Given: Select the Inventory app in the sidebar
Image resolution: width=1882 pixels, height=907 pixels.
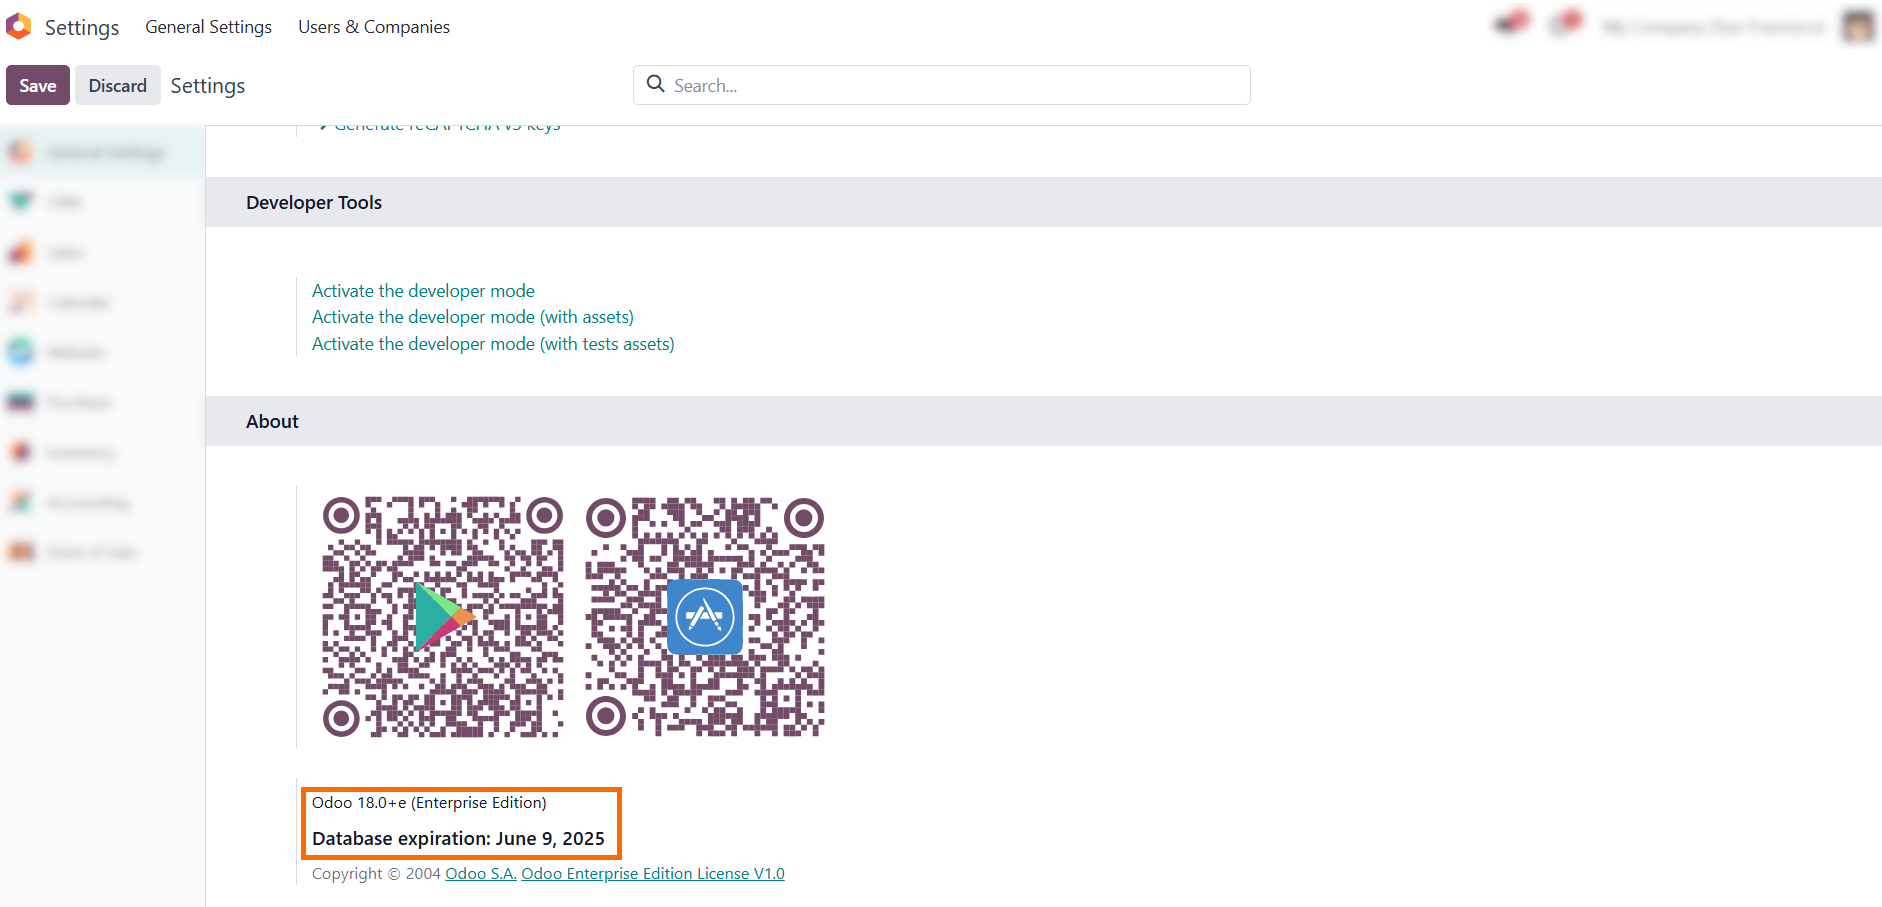Looking at the screenshot, I should 102,452.
